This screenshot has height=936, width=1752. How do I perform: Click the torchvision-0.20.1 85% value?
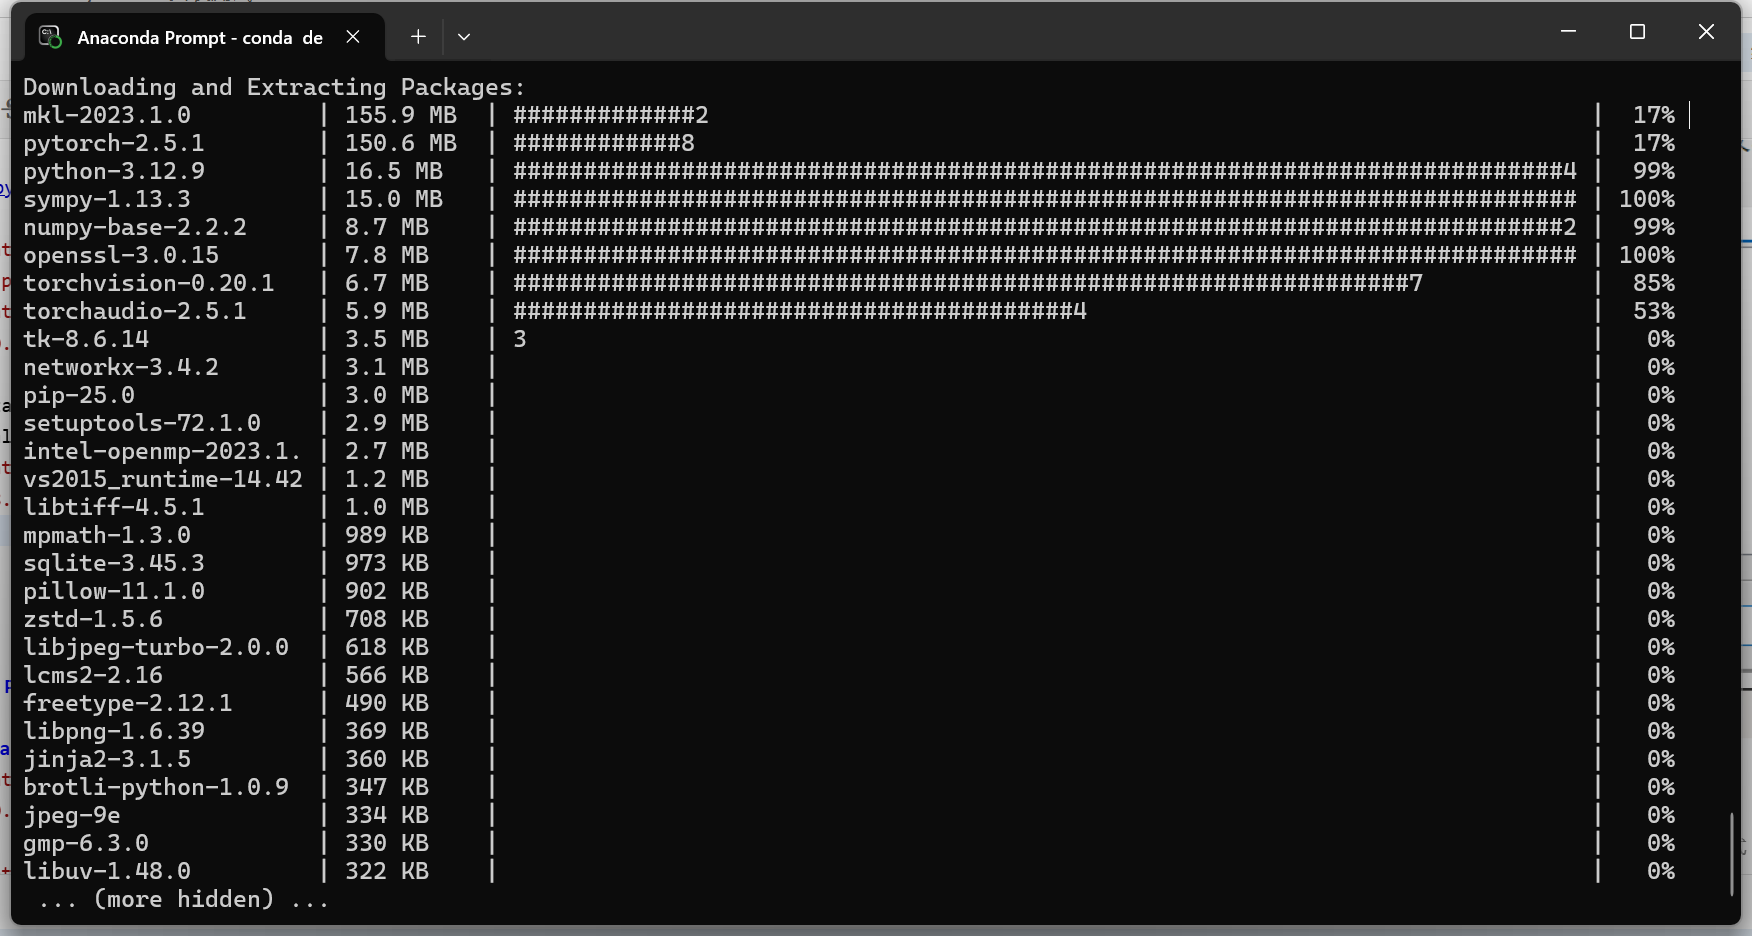pyautogui.click(x=1653, y=283)
